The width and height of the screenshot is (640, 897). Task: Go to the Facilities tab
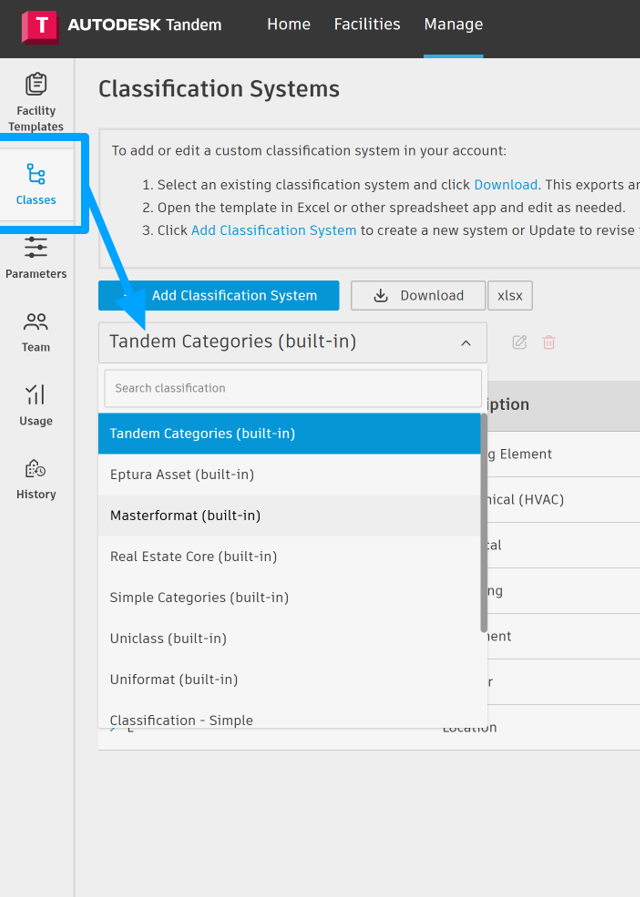pyautogui.click(x=367, y=24)
